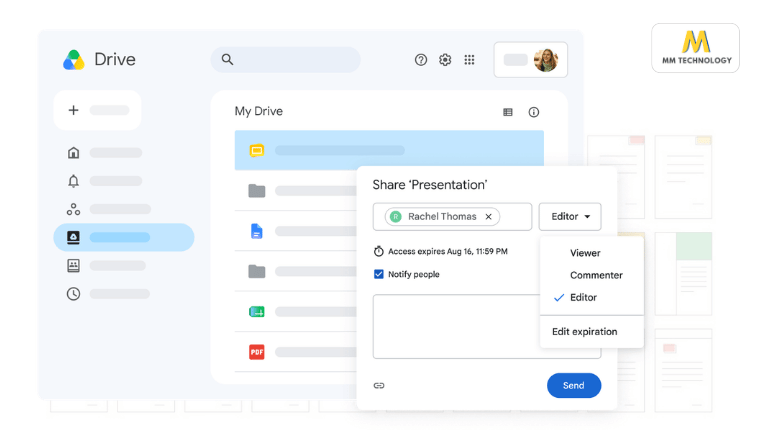
Task: Click the message text area
Action: [456, 326]
